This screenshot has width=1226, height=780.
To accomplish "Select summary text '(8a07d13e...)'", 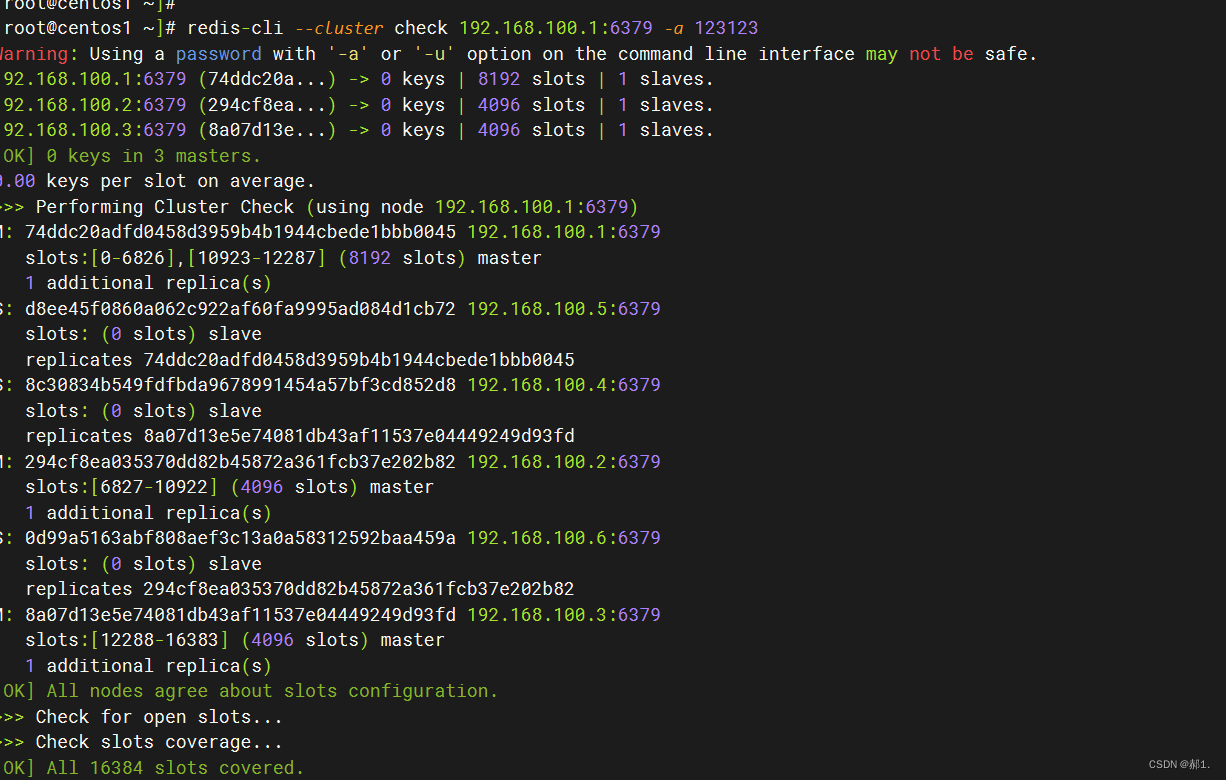I will pyautogui.click(x=267, y=130).
